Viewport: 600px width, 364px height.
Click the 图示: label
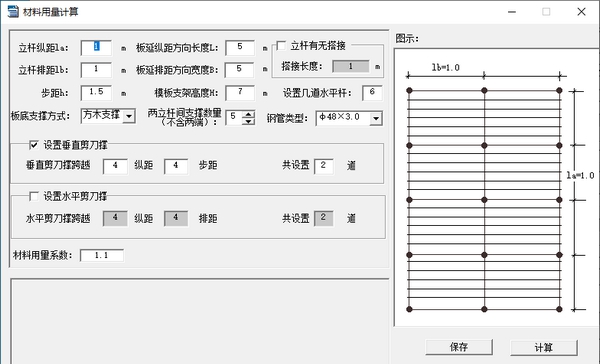(x=407, y=39)
